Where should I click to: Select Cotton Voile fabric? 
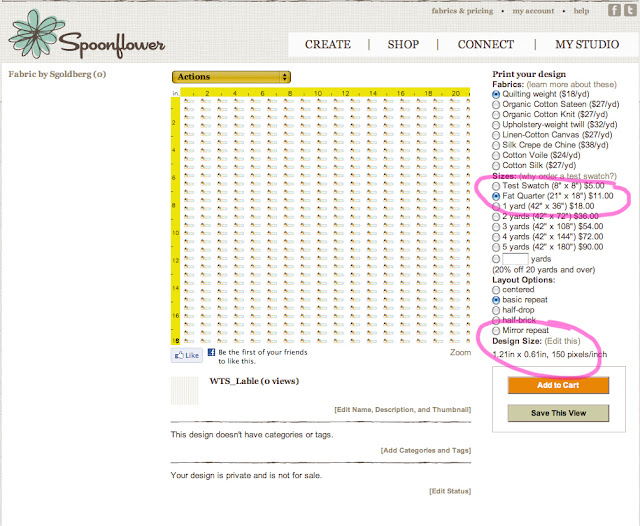pyautogui.click(x=496, y=156)
